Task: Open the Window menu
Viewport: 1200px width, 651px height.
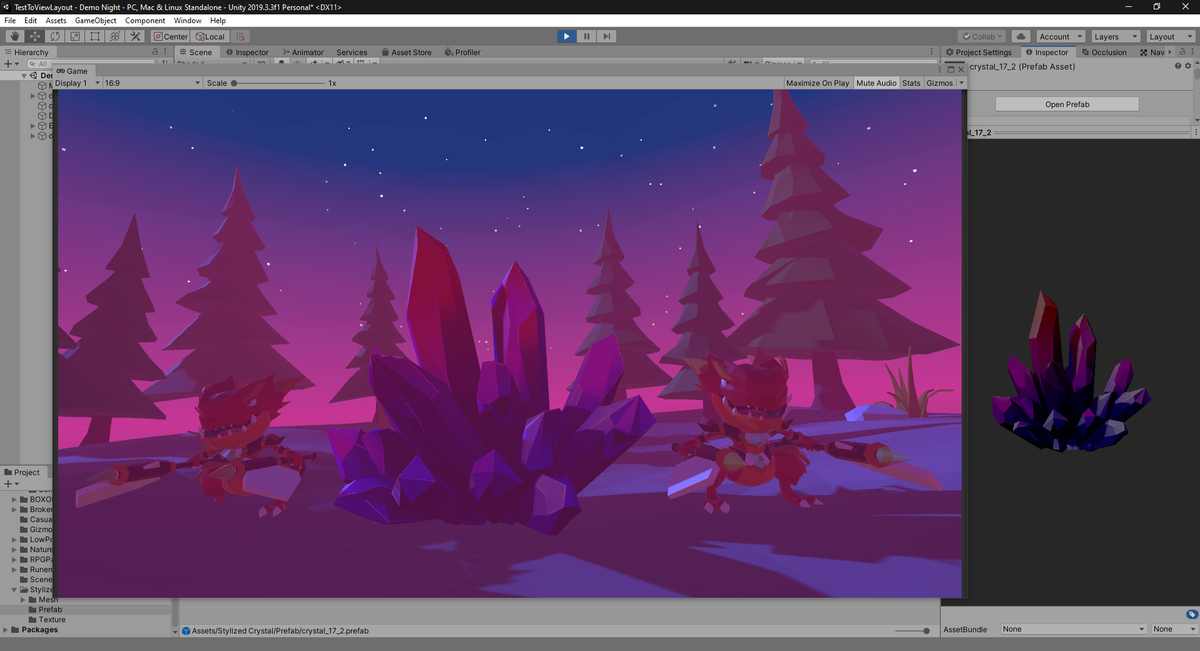Action: [x=187, y=20]
